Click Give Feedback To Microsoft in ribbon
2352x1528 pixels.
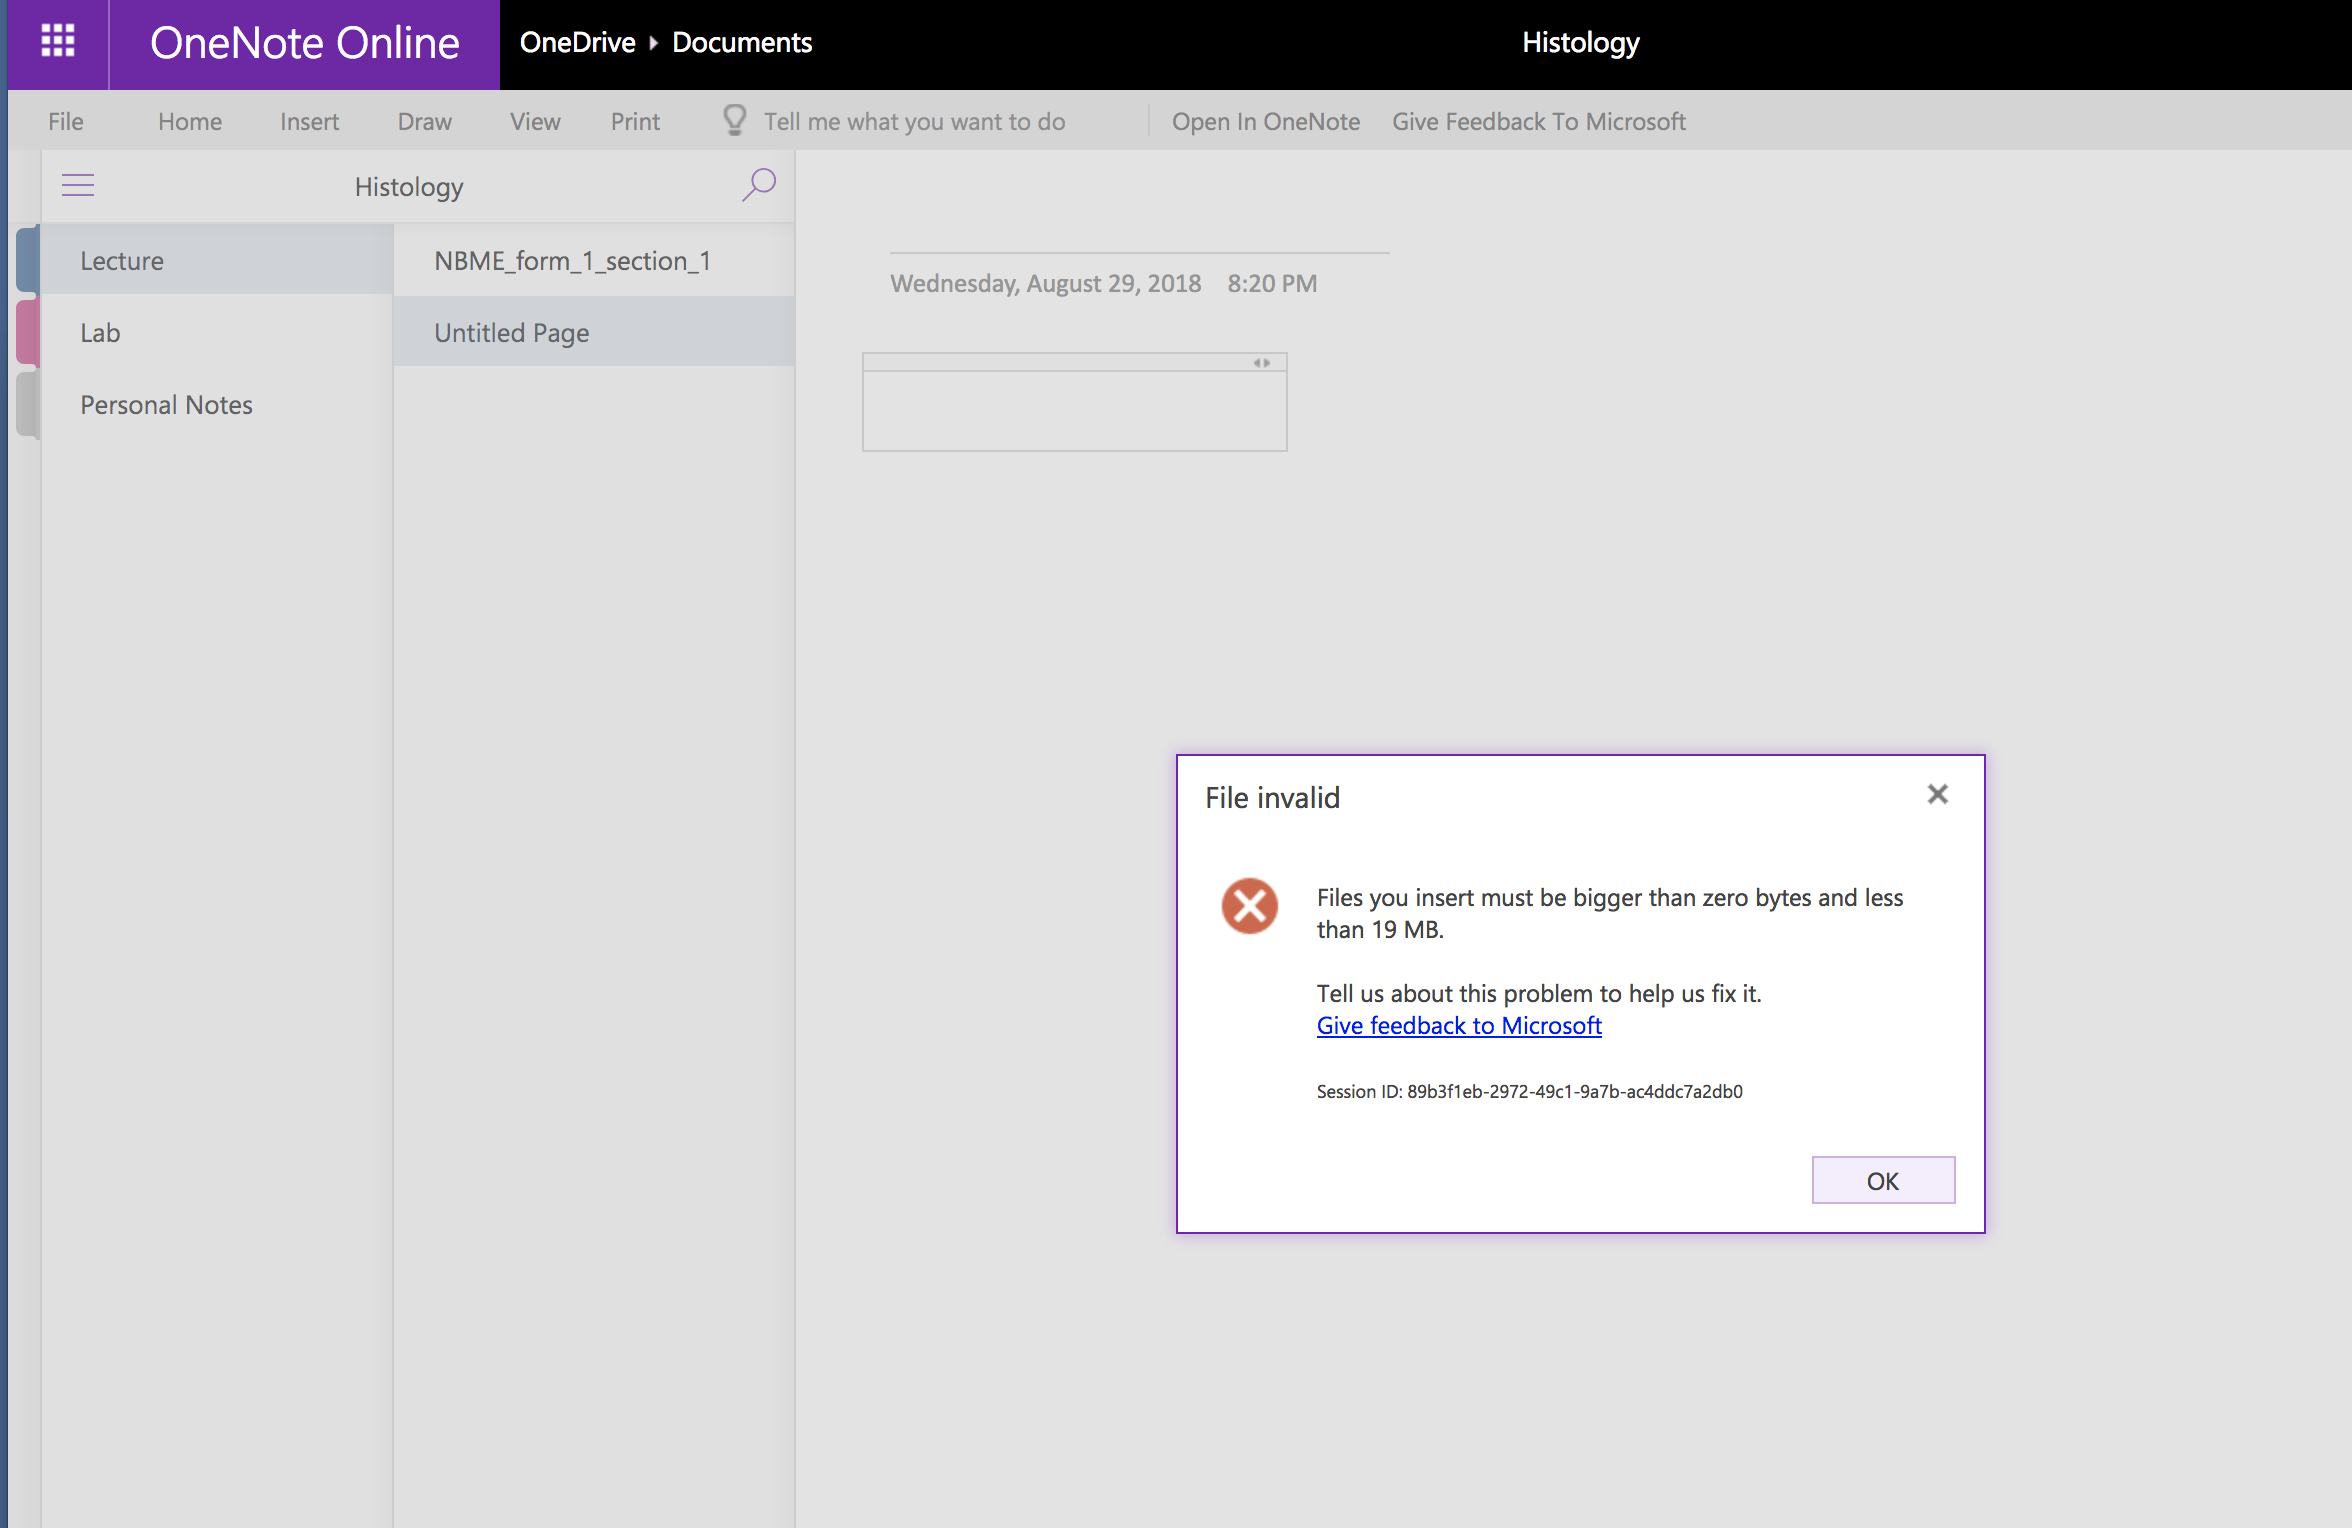pos(1539,121)
